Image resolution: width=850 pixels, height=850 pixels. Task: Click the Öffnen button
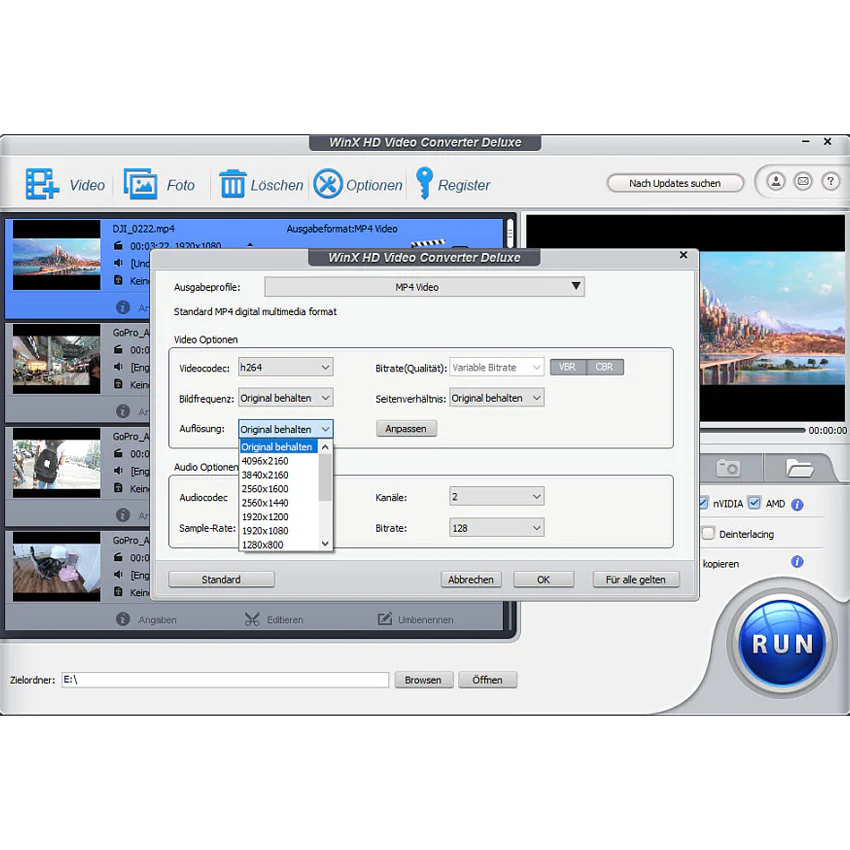(x=487, y=680)
